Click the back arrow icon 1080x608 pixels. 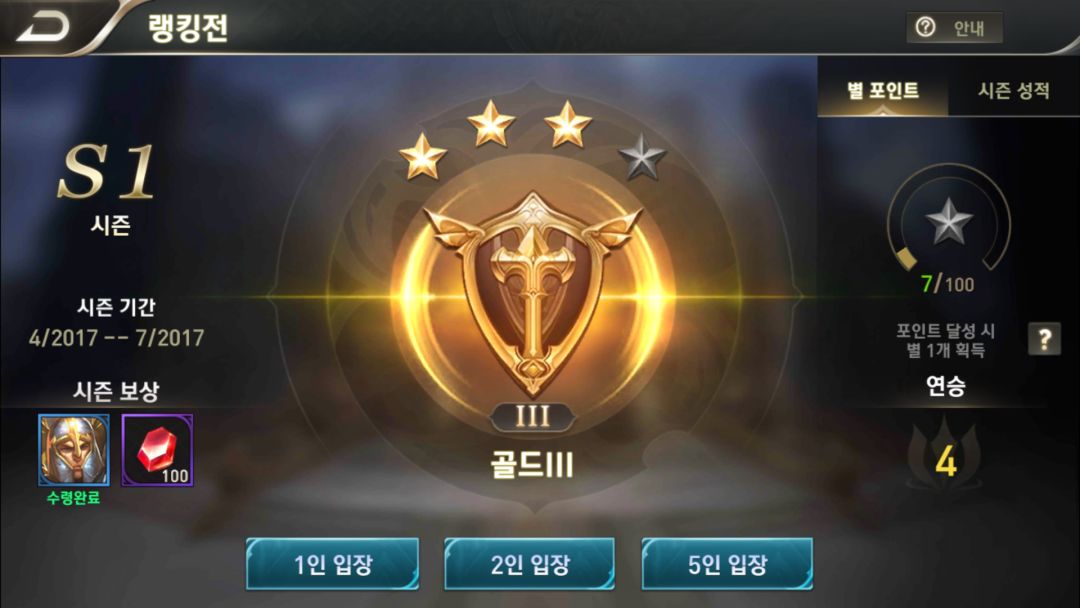tap(43, 28)
